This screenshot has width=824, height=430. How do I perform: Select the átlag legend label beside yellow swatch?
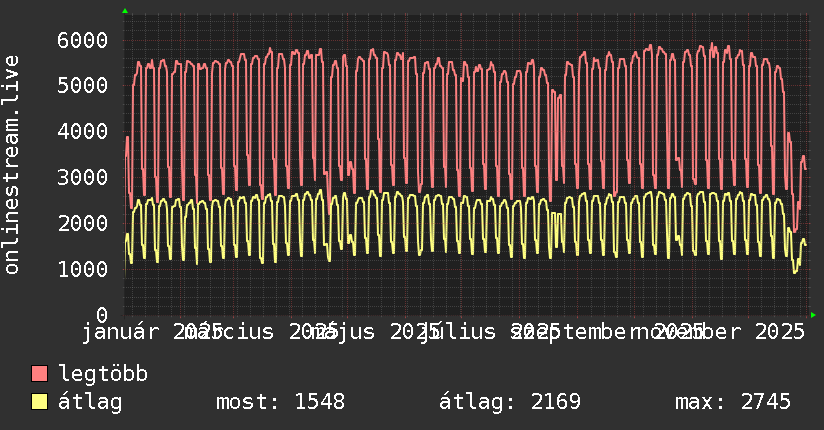90,402
